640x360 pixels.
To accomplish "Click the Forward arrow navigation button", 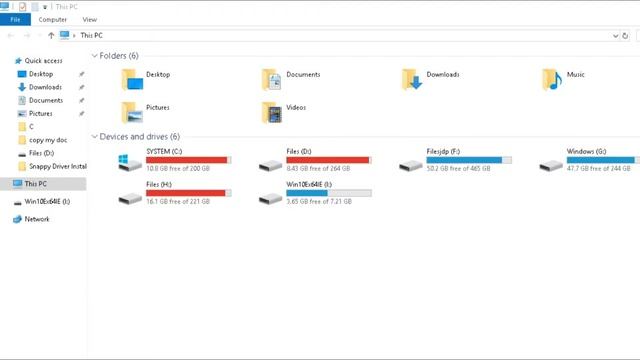I will click(27, 36).
